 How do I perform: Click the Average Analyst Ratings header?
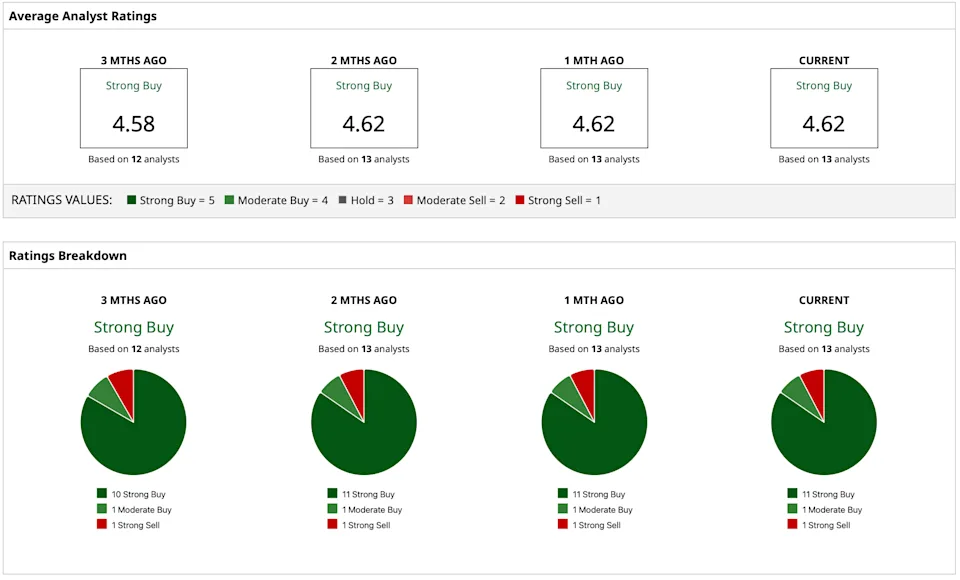coord(83,16)
